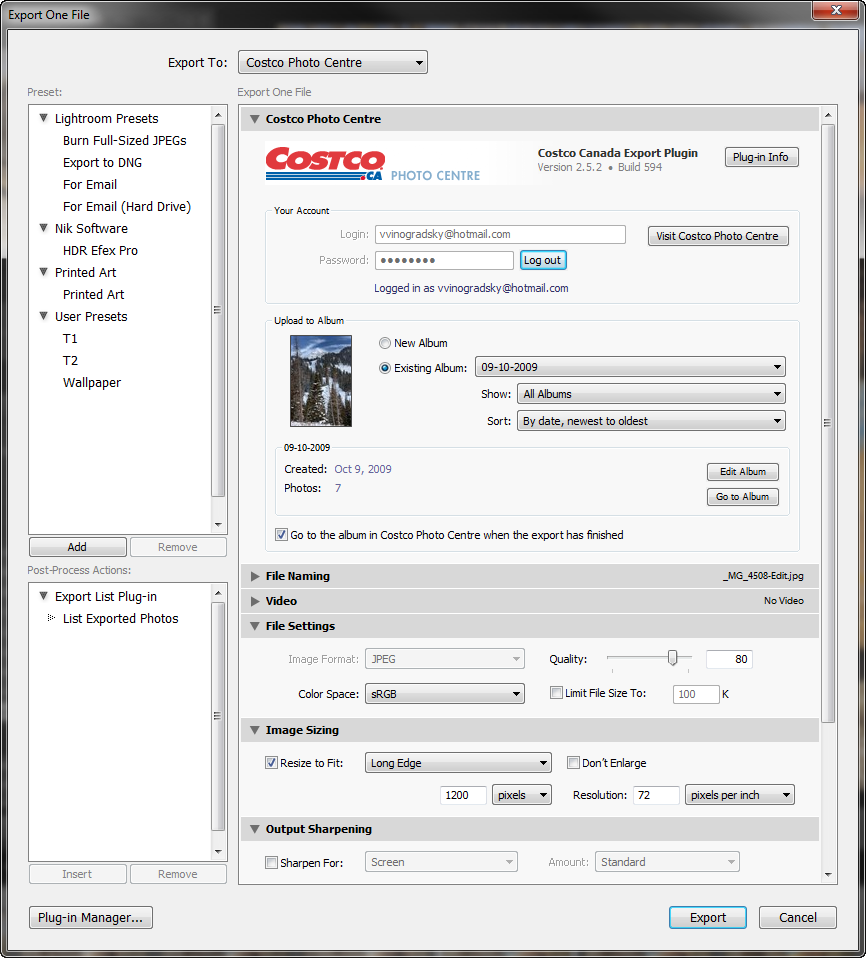Click the Add preset button
Image resolution: width=866 pixels, height=958 pixels.
(78, 547)
